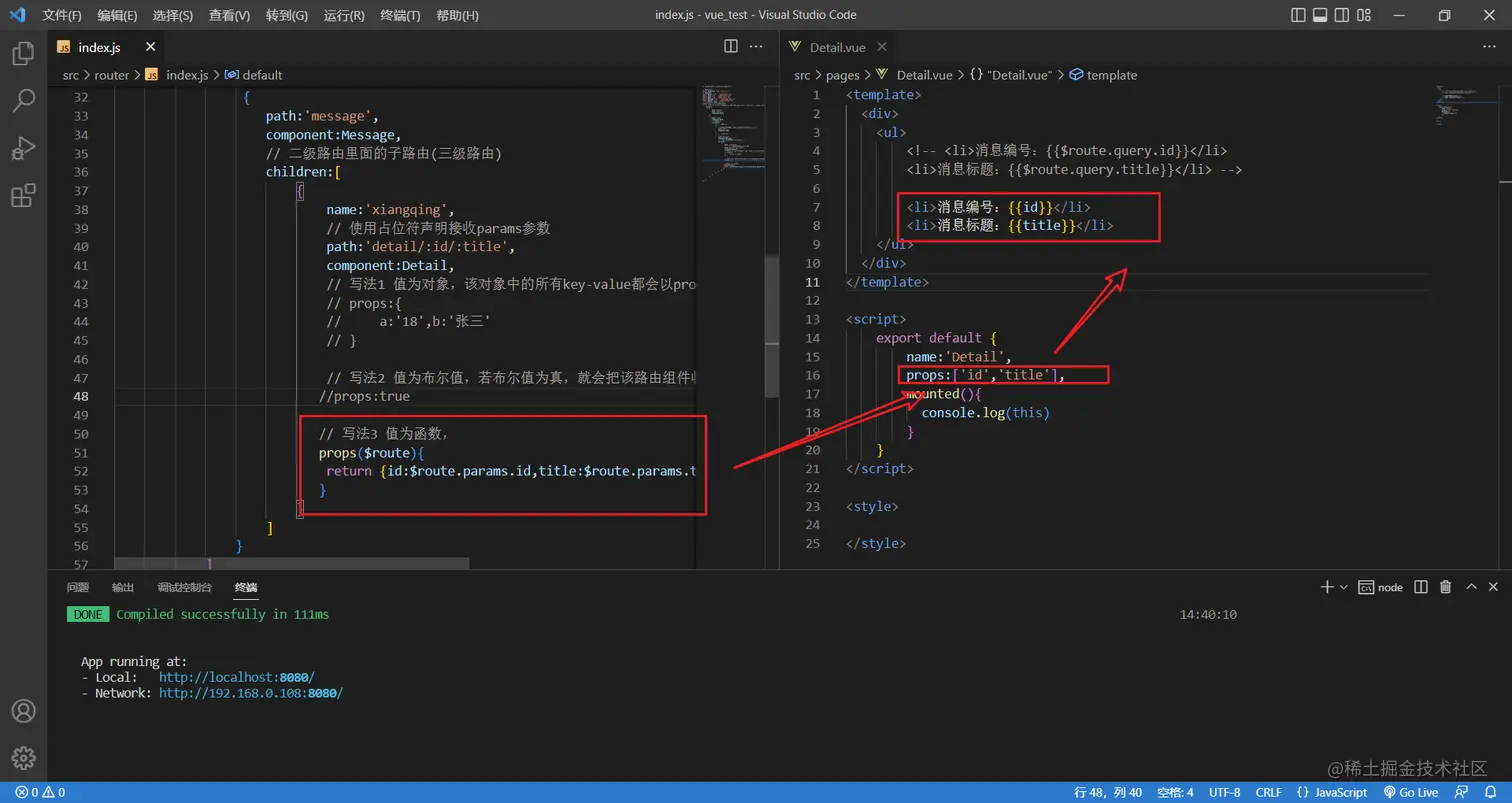Open the 帮助(H) menu
1512x803 pixels.
click(x=457, y=15)
